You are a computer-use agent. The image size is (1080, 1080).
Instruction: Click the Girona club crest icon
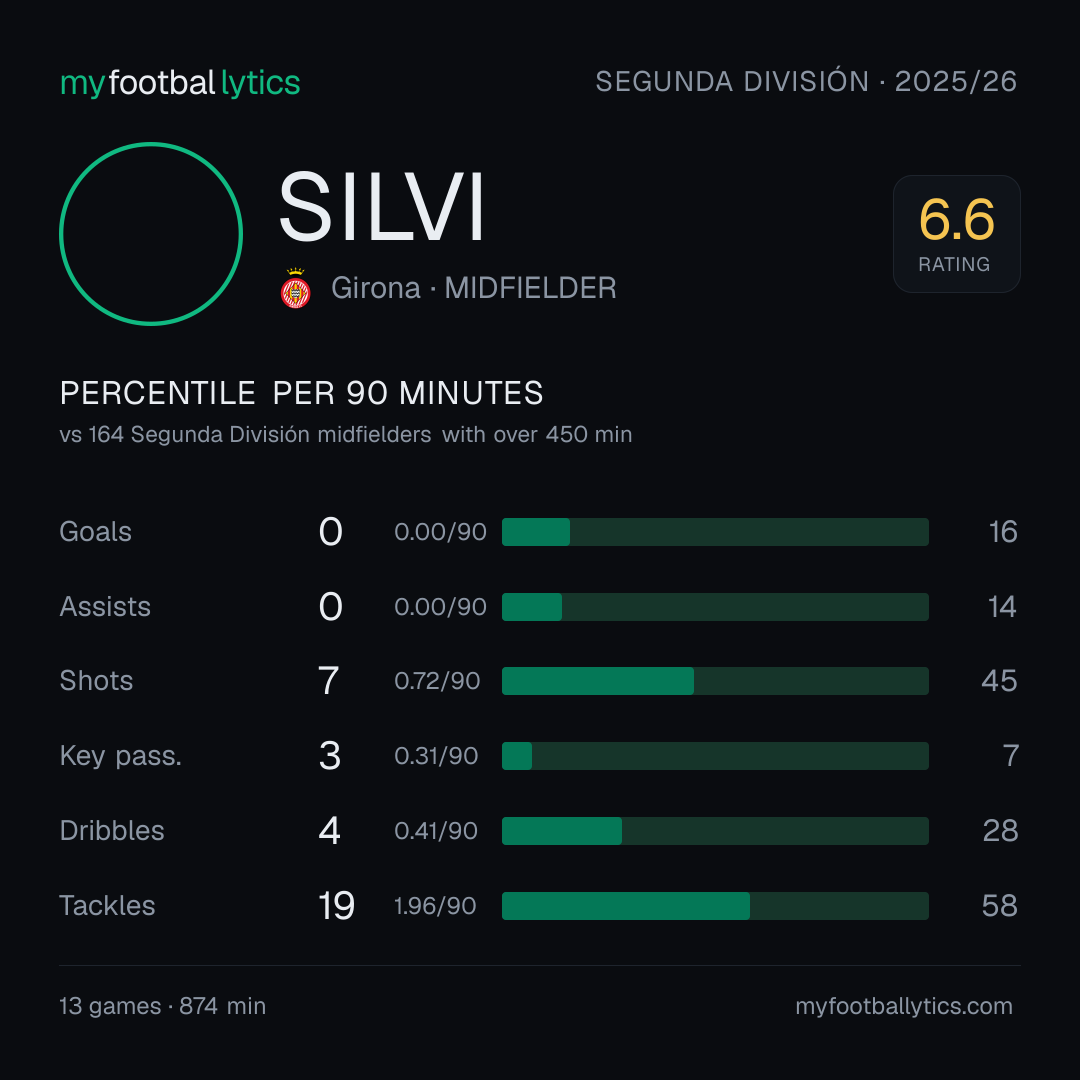tap(295, 288)
